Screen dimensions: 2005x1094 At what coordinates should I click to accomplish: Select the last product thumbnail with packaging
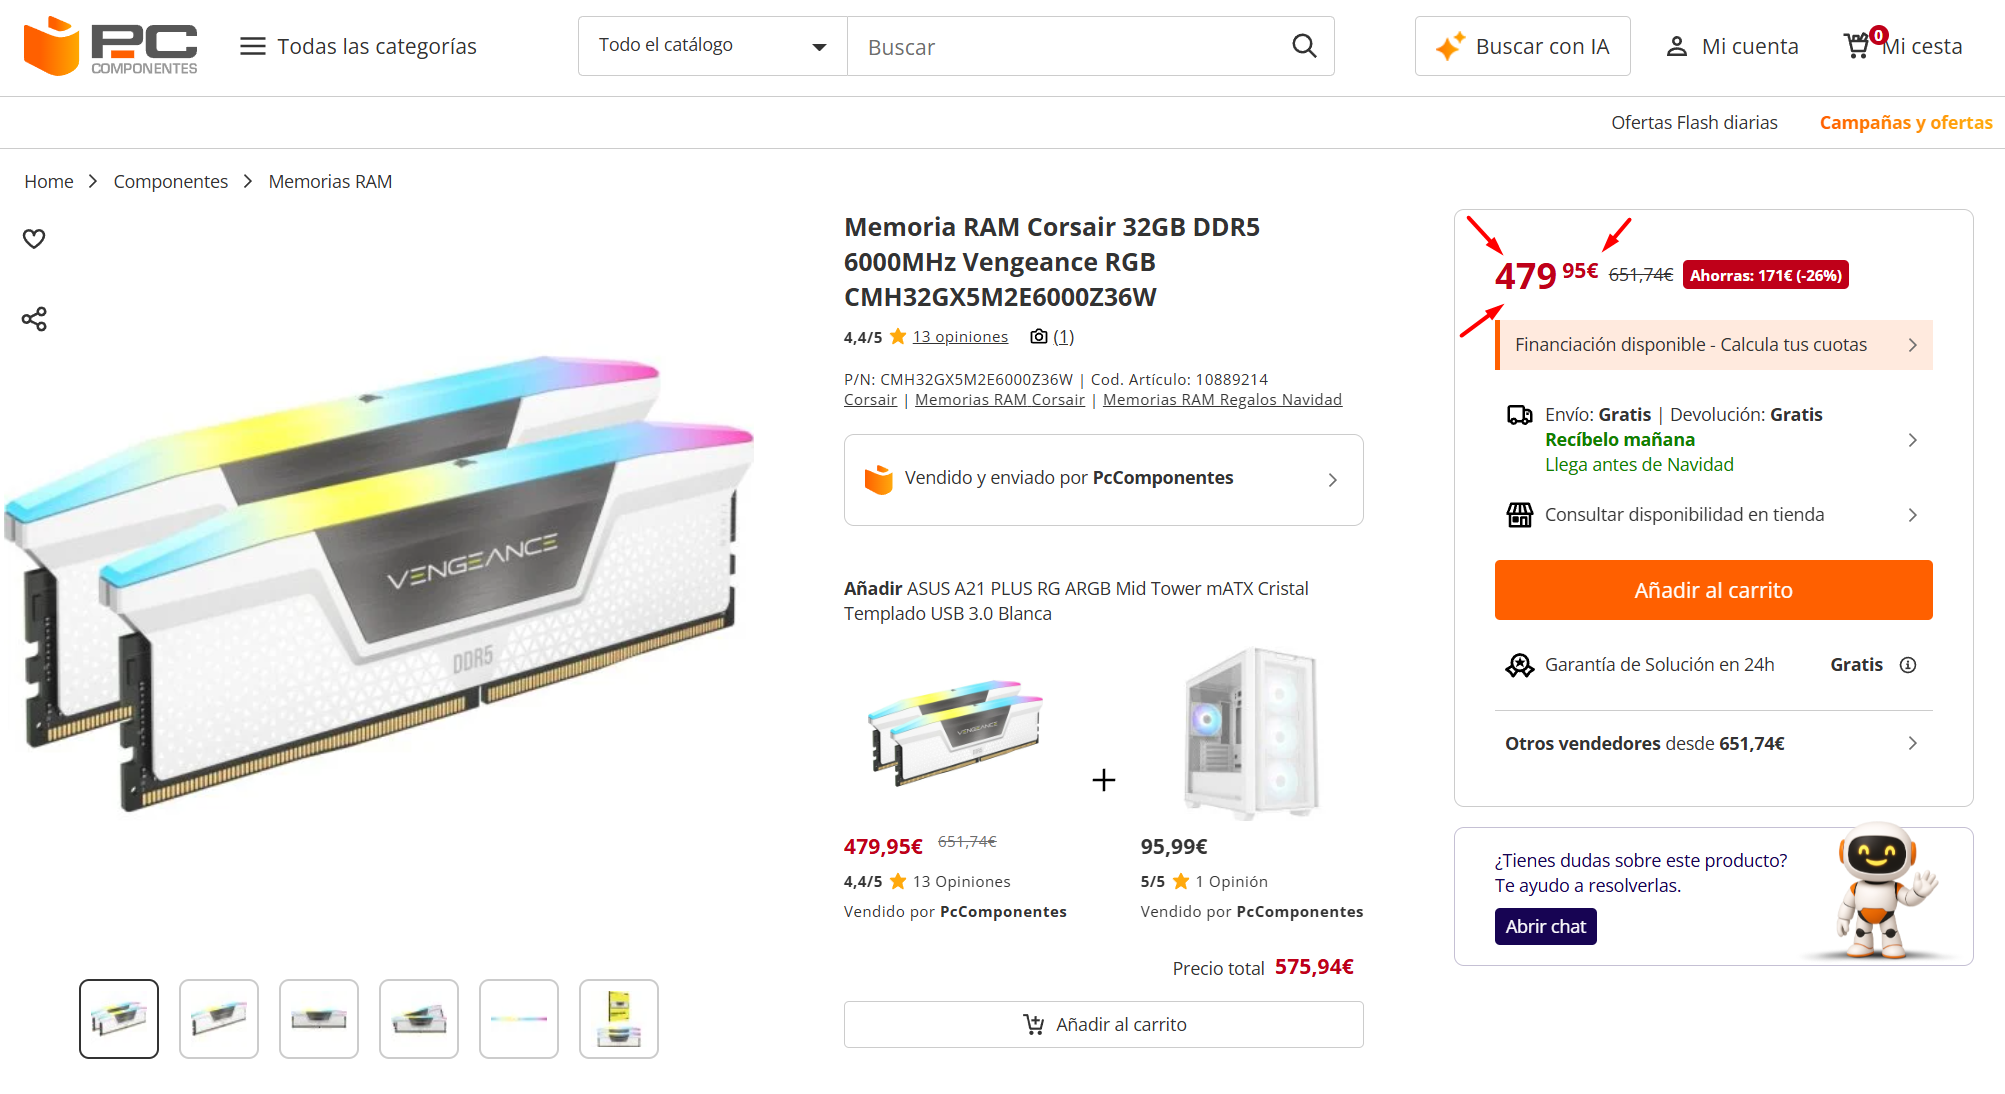tap(619, 1019)
